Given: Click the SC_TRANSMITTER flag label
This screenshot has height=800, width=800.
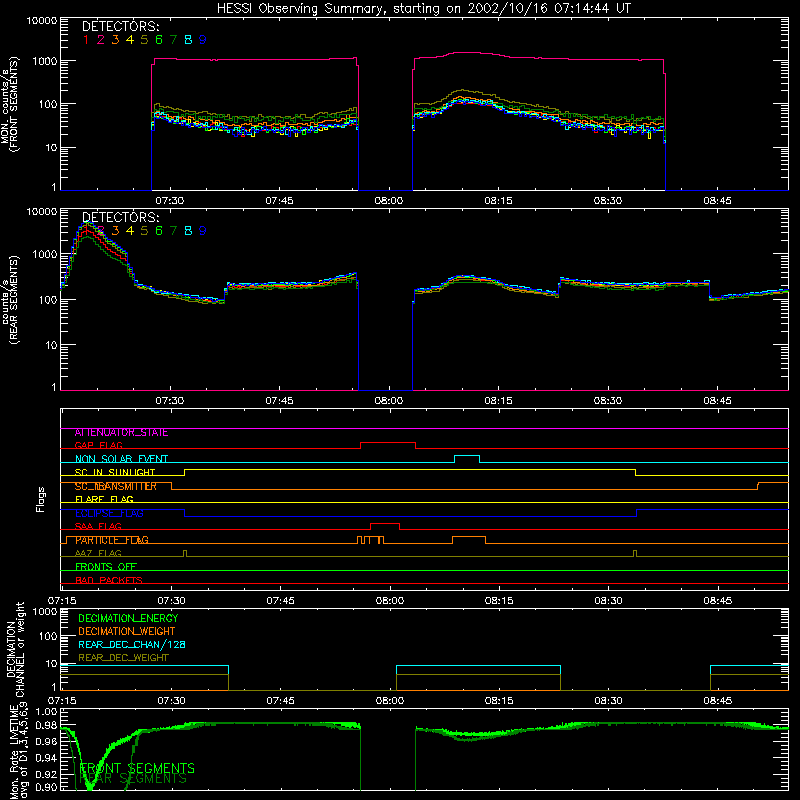Looking at the screenshot, I should point(116,486).
